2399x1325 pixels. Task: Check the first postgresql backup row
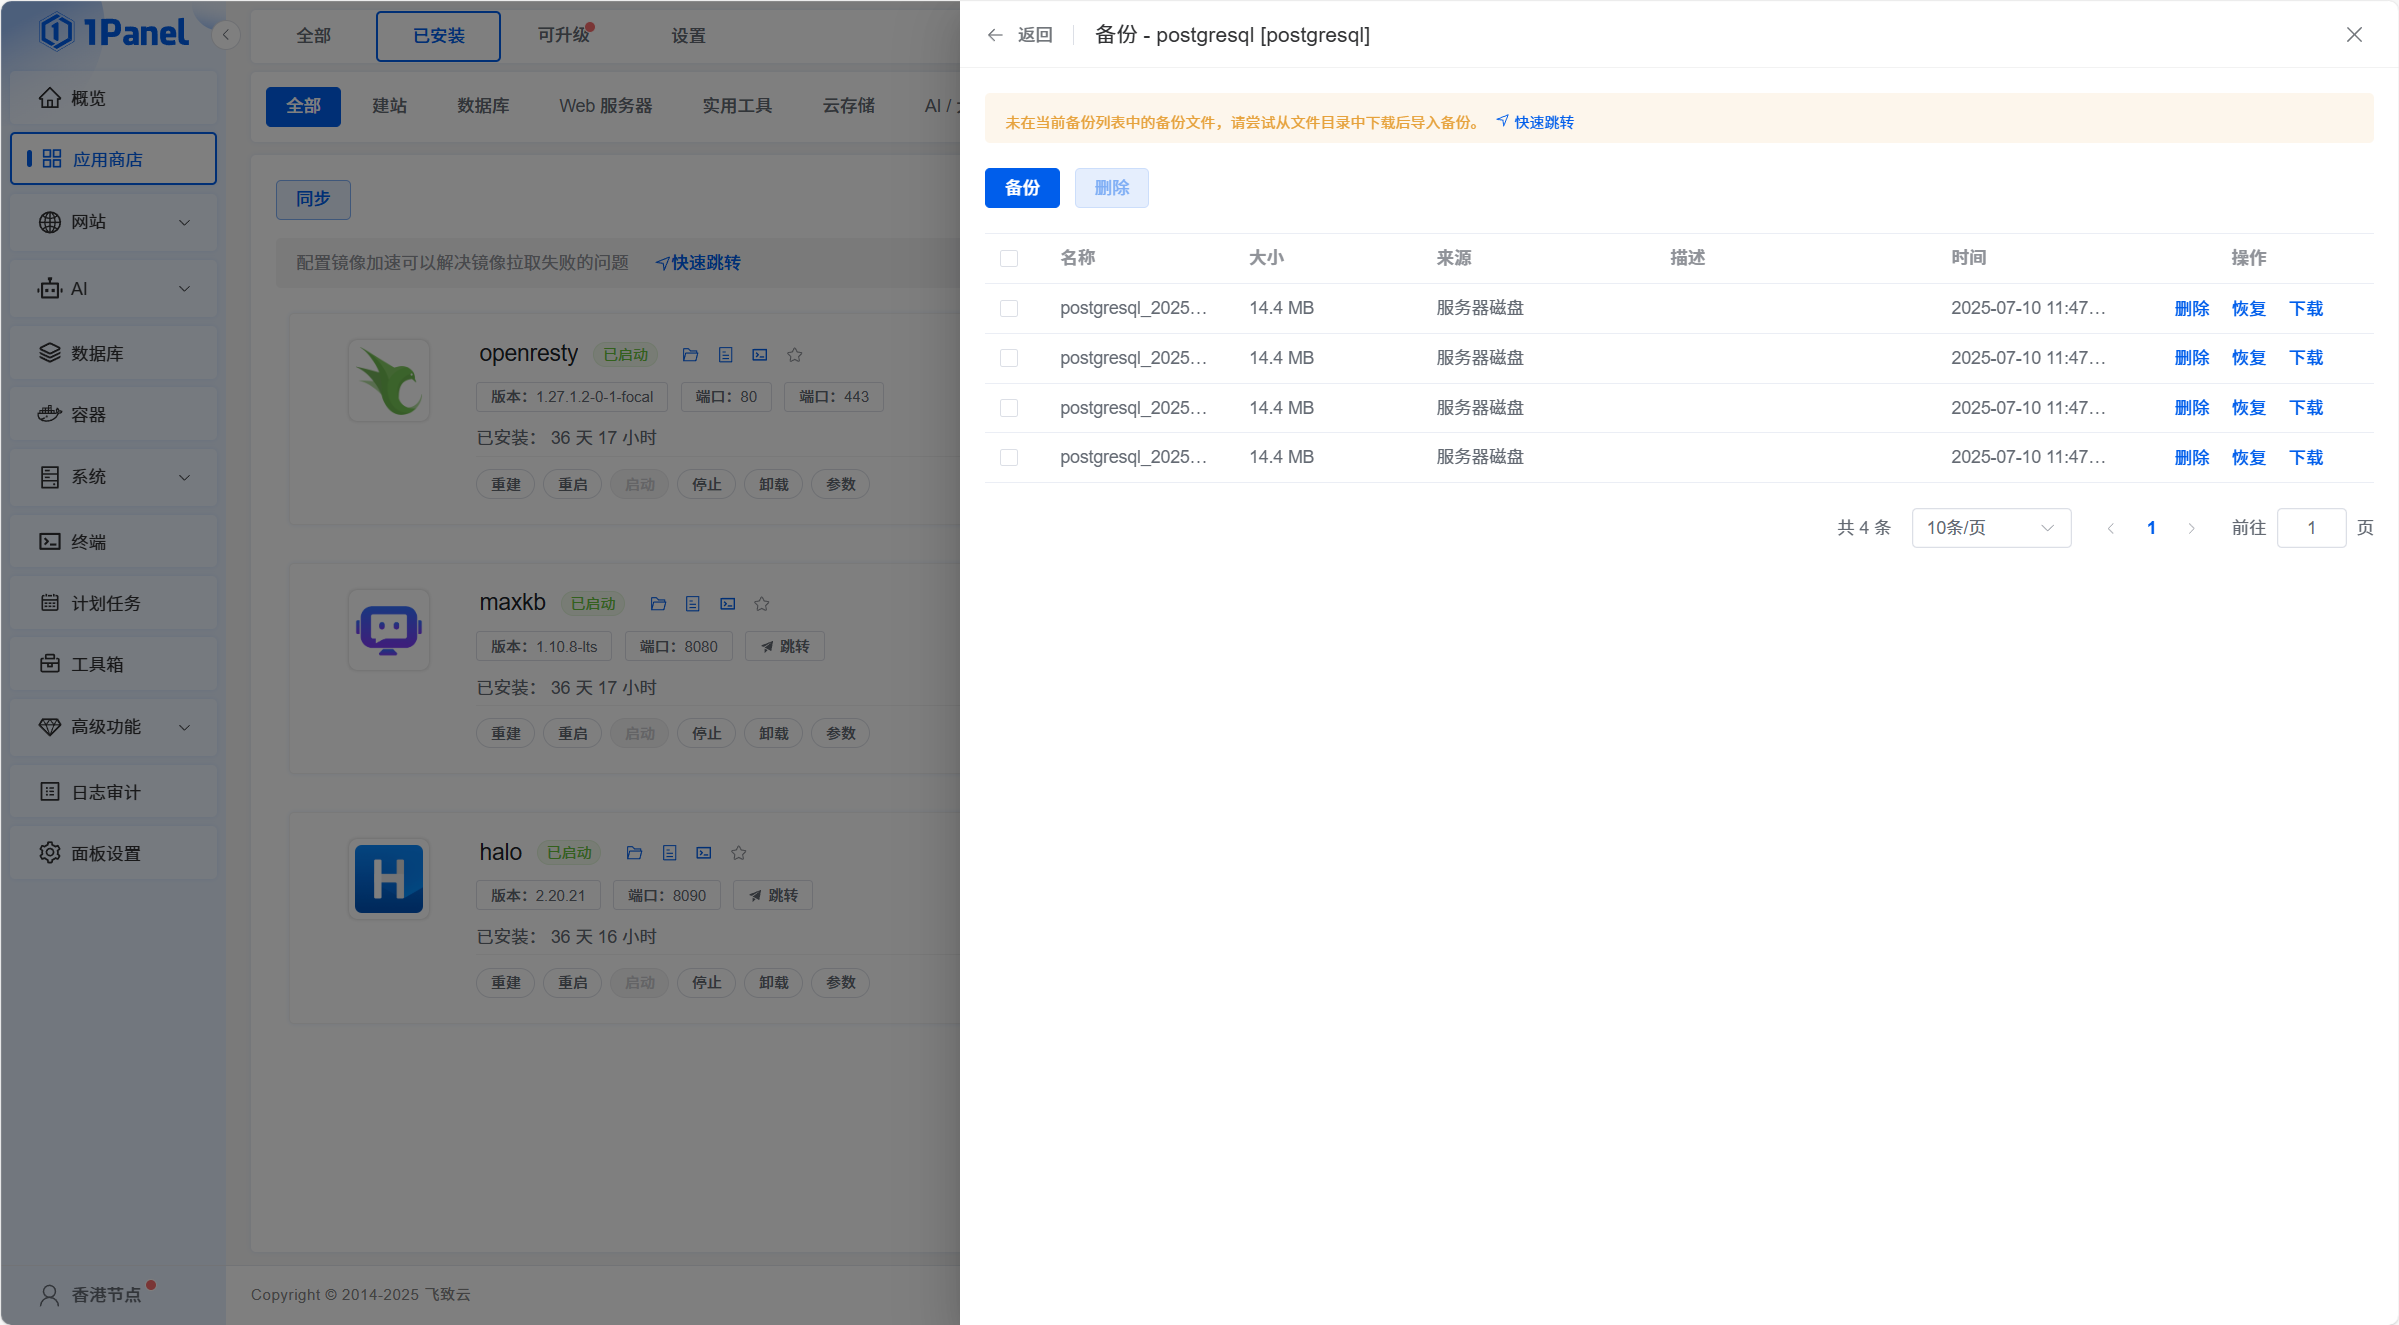coord(1009,309)
